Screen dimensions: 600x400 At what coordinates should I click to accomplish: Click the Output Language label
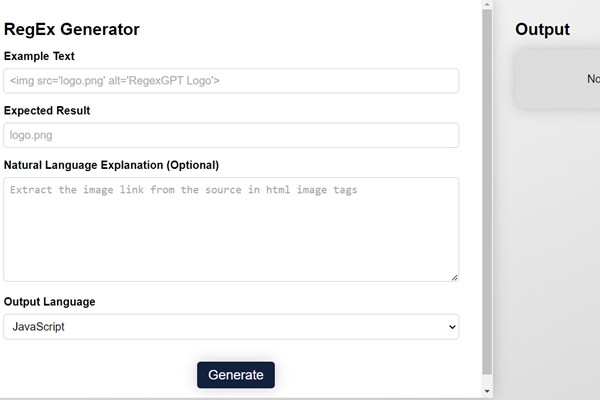tap(50, 301)
